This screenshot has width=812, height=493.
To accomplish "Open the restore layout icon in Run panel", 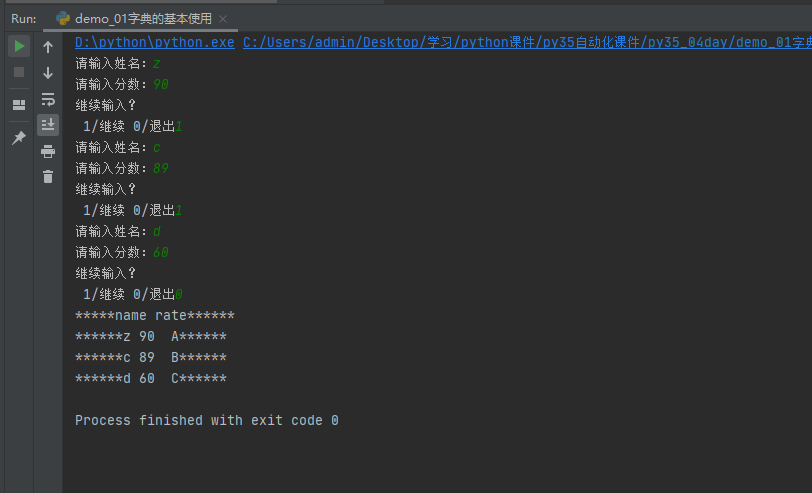I will click(x=19, y=105).
